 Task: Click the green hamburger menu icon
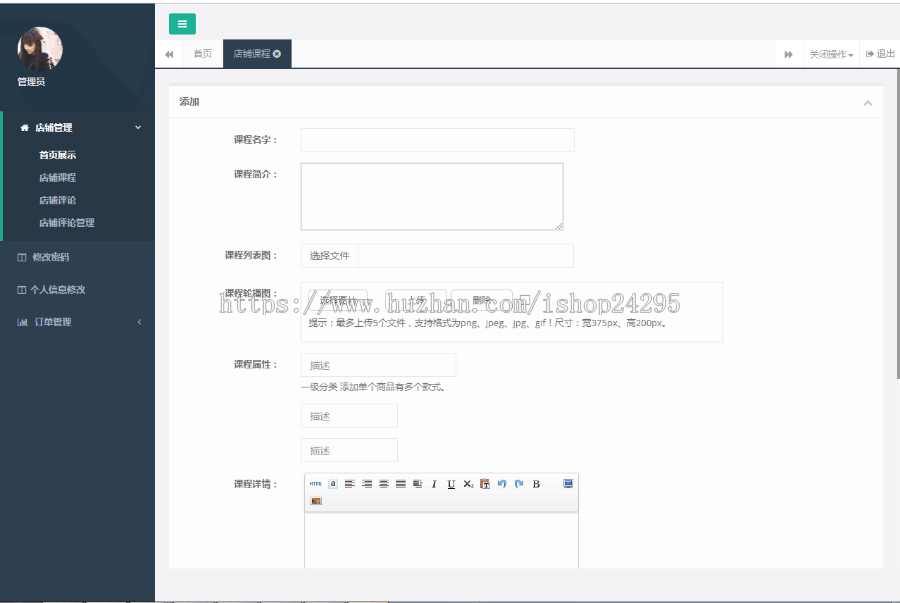tap(182, 23)
